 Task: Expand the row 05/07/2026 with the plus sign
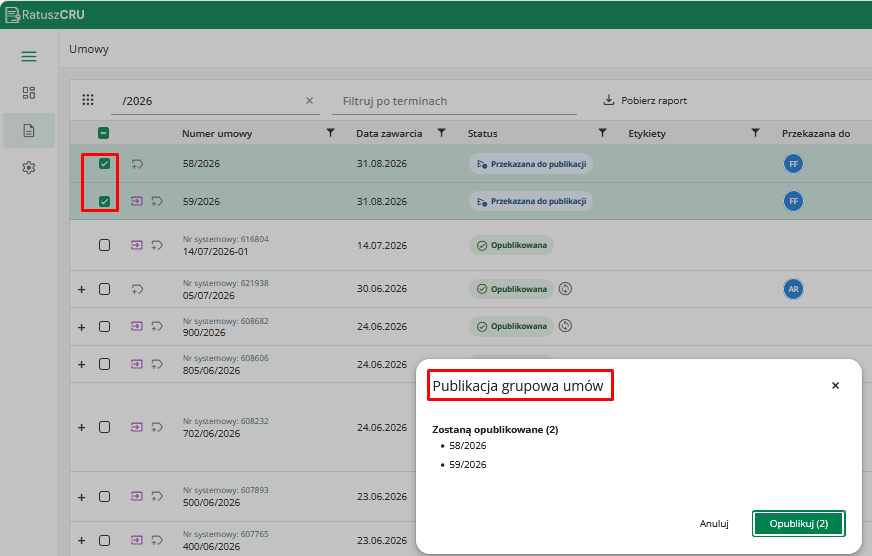82,289
